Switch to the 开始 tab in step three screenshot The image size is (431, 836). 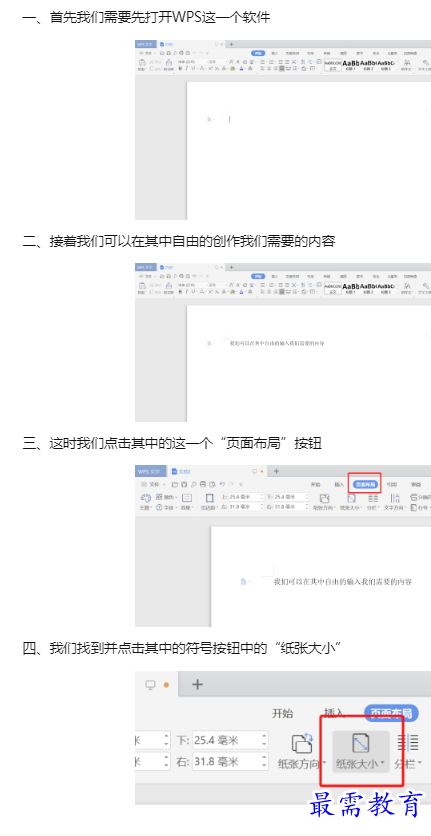tap(315, 485)
